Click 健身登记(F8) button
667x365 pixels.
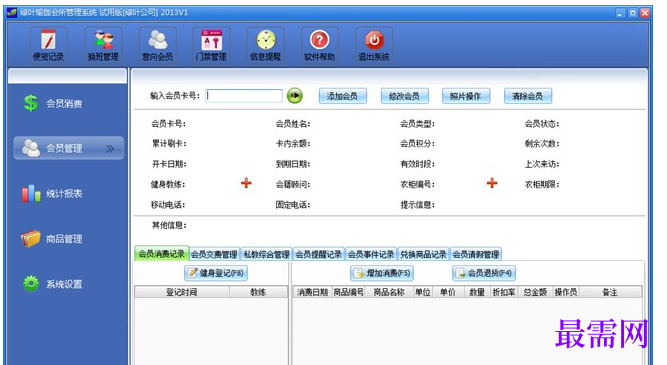pos(216,273)
